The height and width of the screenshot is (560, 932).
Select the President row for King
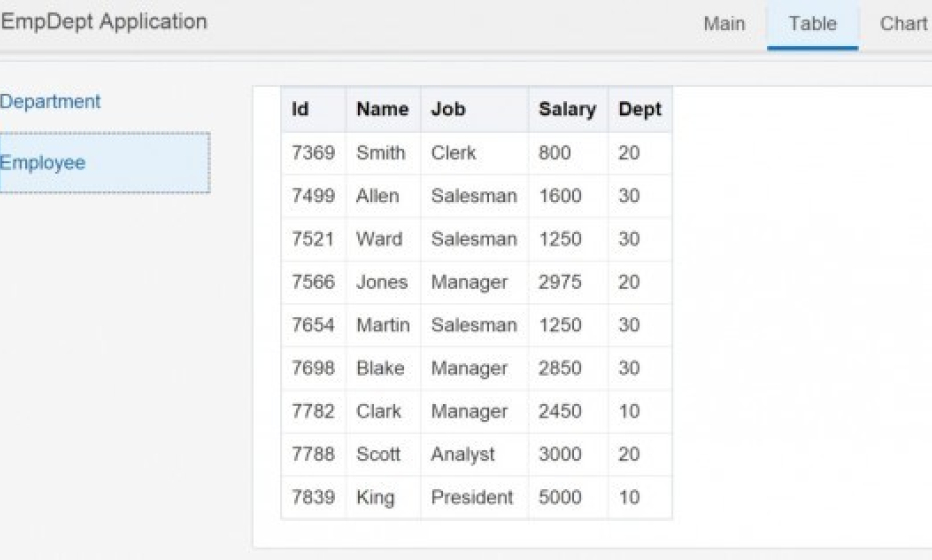click(472, 497)
